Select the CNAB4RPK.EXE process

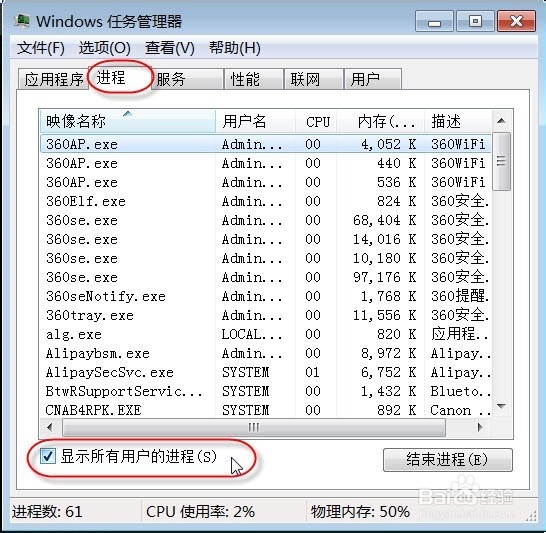266,410
